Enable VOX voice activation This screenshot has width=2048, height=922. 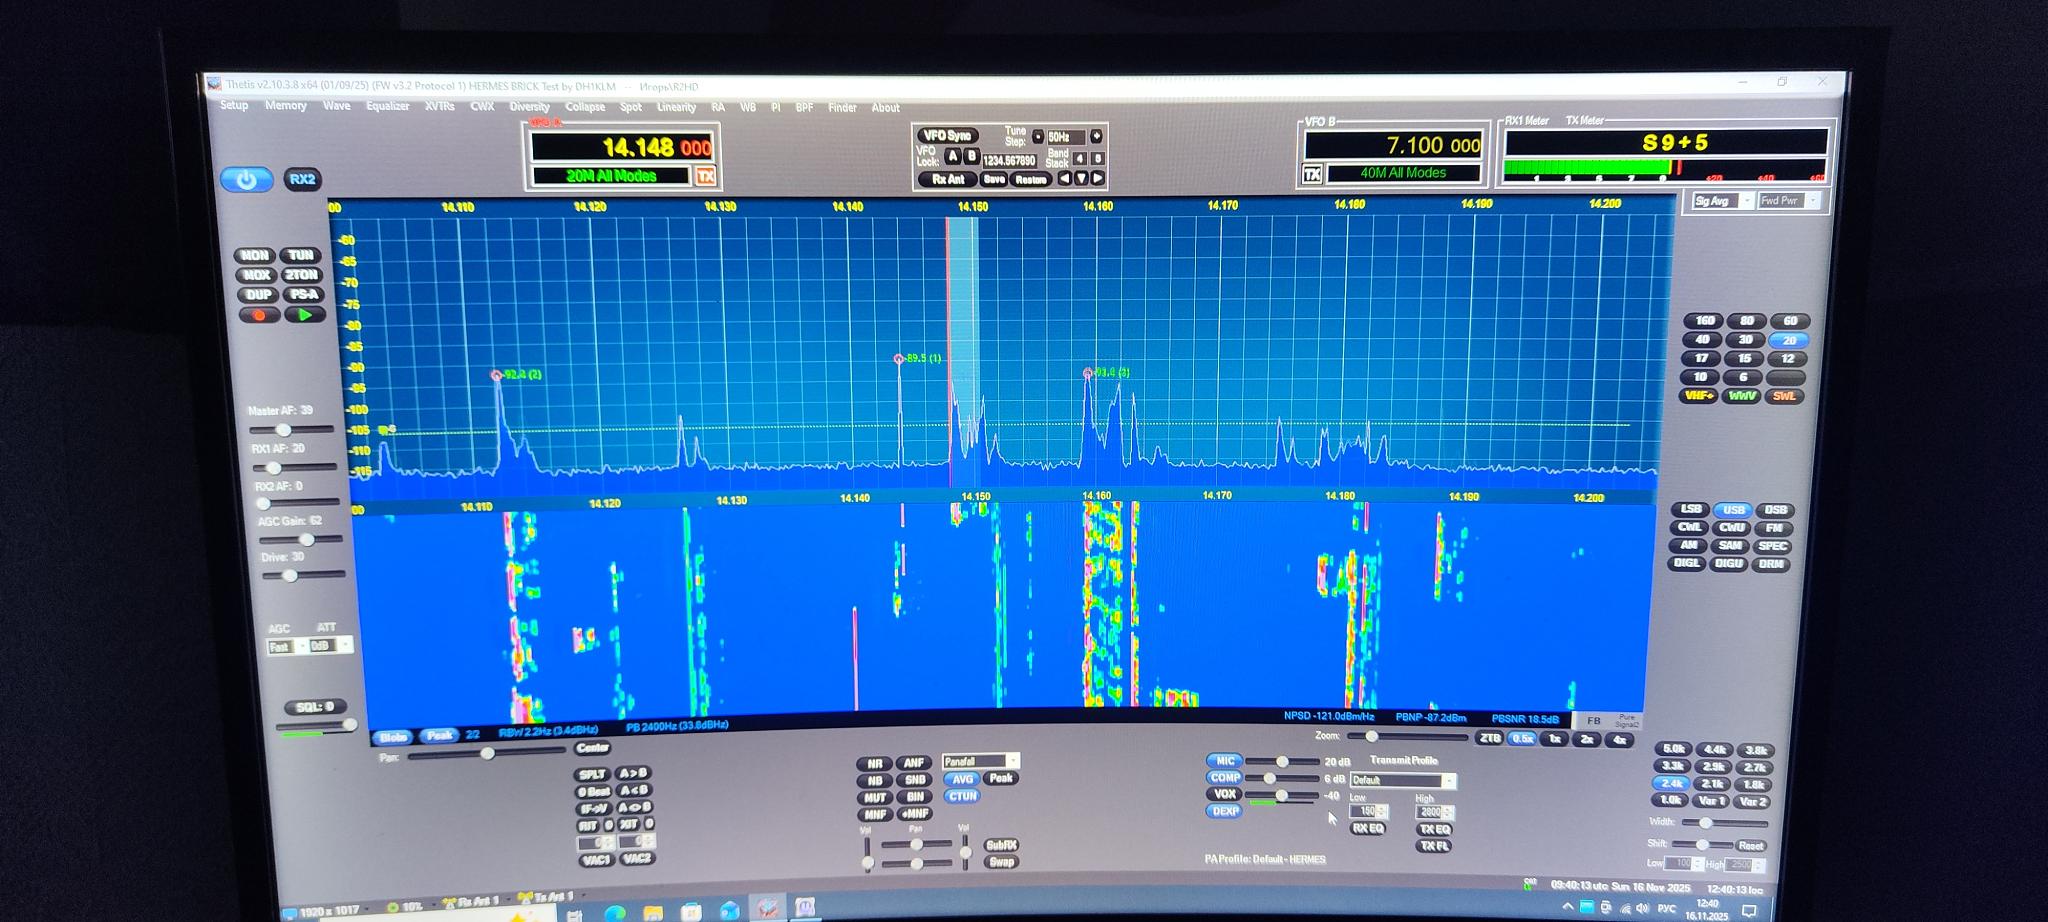pos(1225,794)
